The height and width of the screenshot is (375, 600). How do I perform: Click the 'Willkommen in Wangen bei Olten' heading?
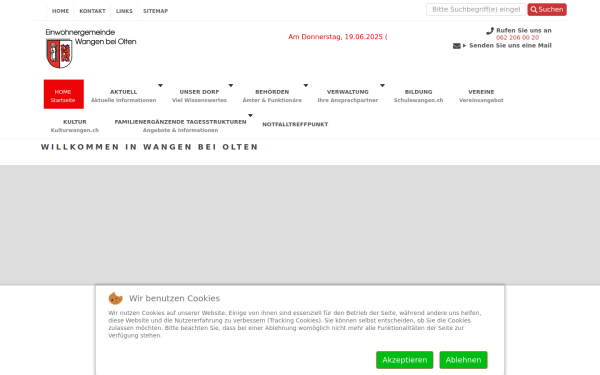(x=150, y=147)
